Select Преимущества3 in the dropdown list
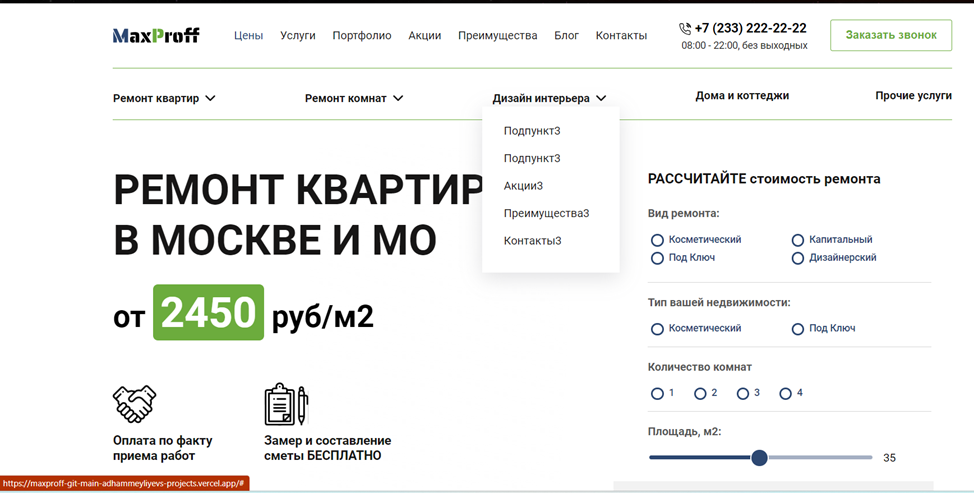 [546, 213]
